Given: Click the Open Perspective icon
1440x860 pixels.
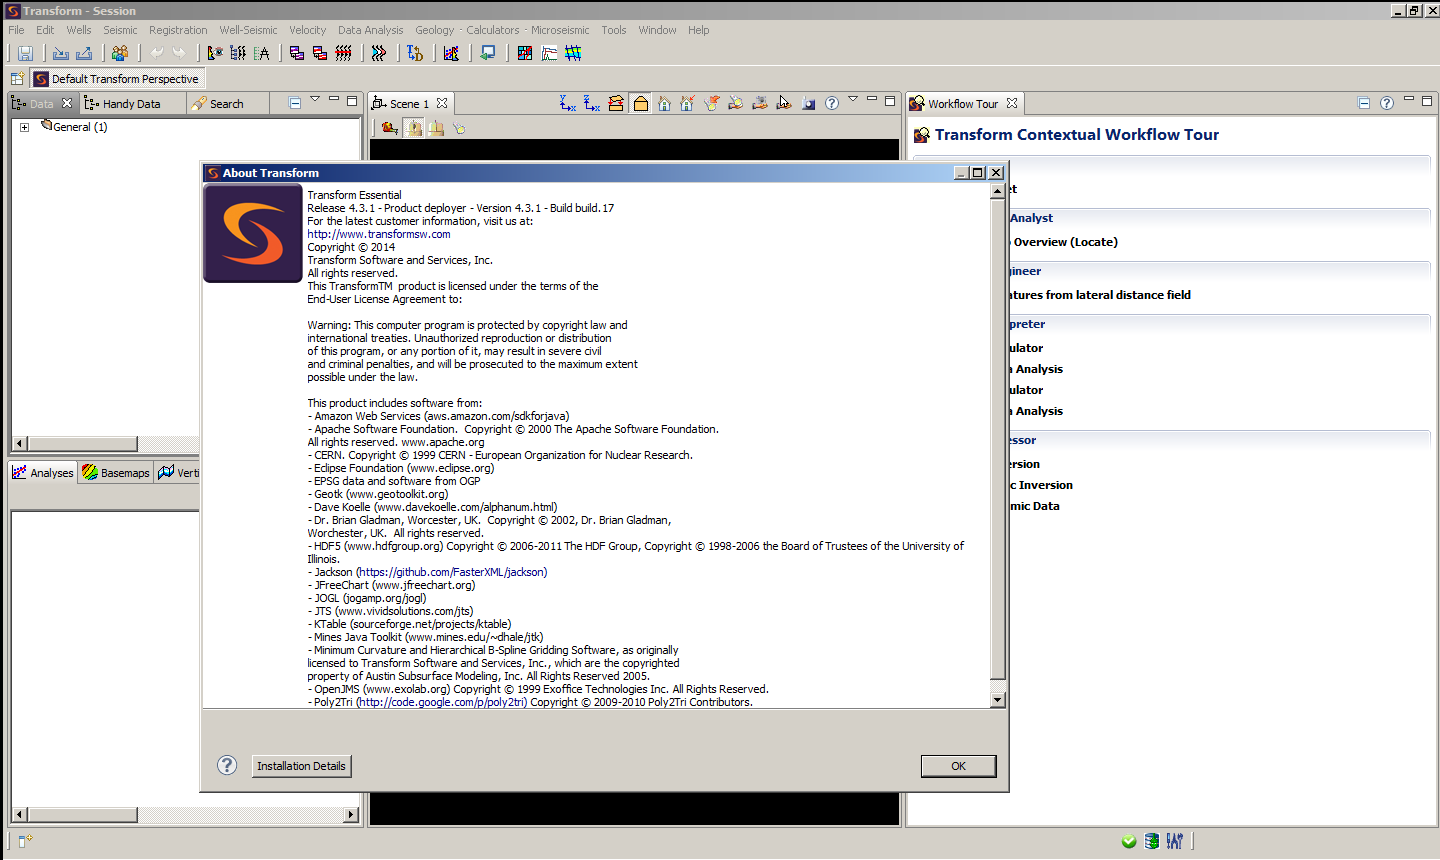Looking at the screenshot, I should pos(17,79).
